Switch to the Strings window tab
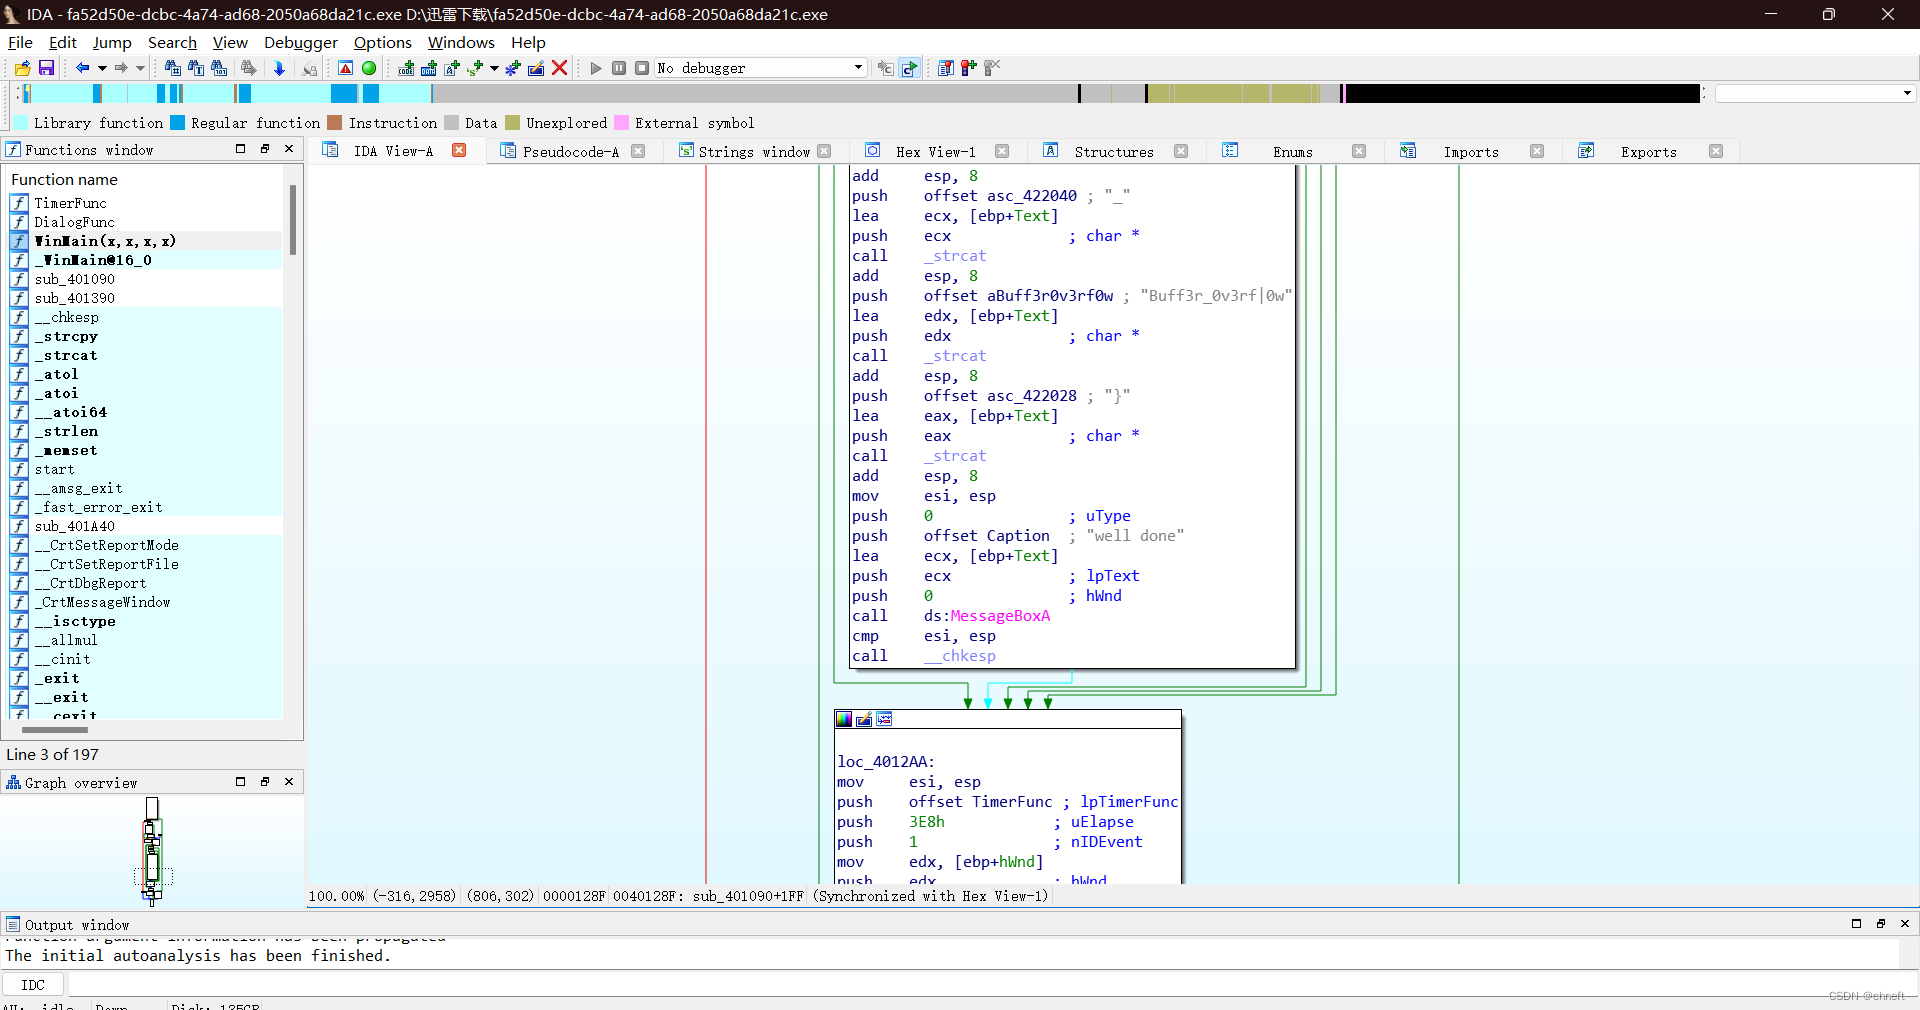 [x=754, y=151]
